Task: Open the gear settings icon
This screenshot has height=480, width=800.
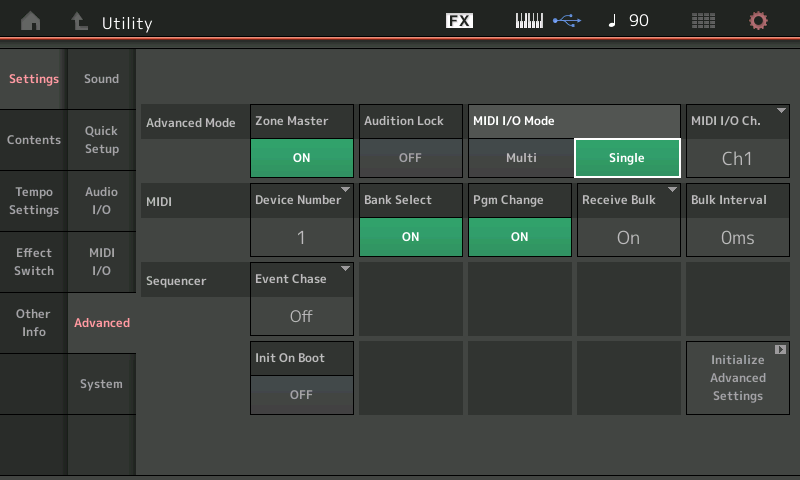Action: (x=759, y=21)
